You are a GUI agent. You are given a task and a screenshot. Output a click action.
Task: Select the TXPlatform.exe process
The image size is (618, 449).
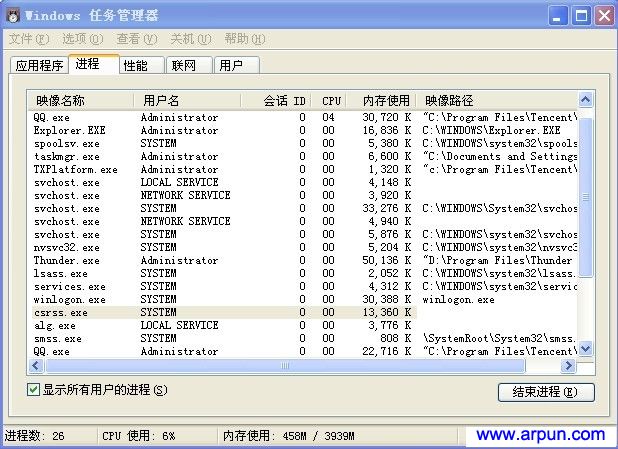(303, 170)
